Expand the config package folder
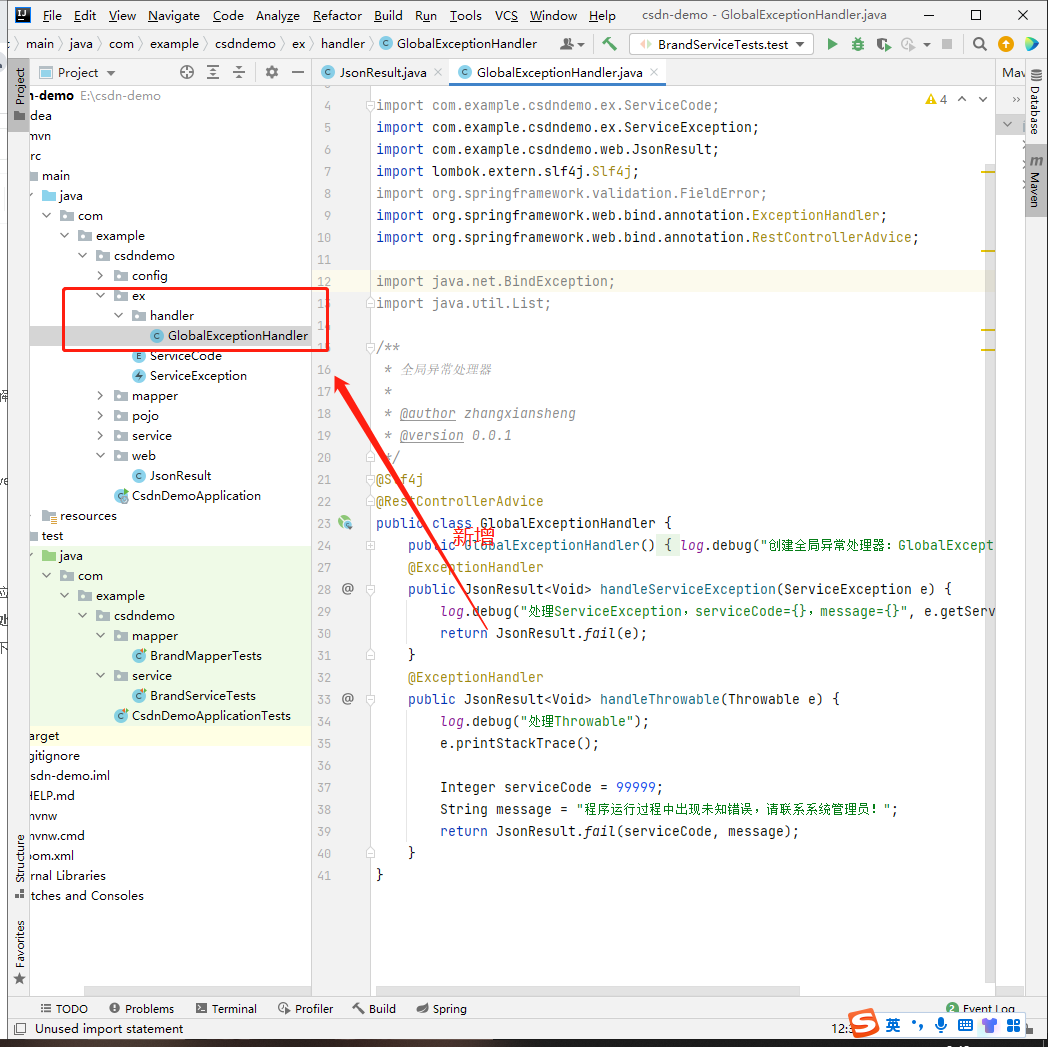 click(100, 275)
